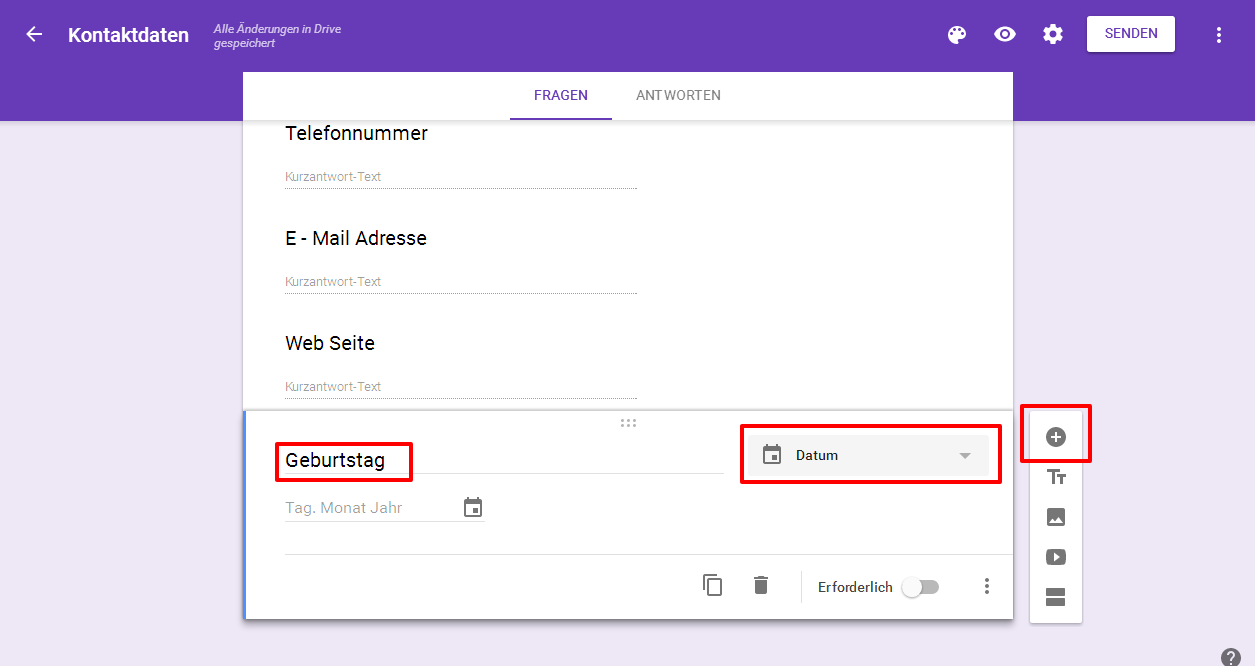1255x666 pixels.
Task: Open help with the question mark button
Action: point(1230,657)
